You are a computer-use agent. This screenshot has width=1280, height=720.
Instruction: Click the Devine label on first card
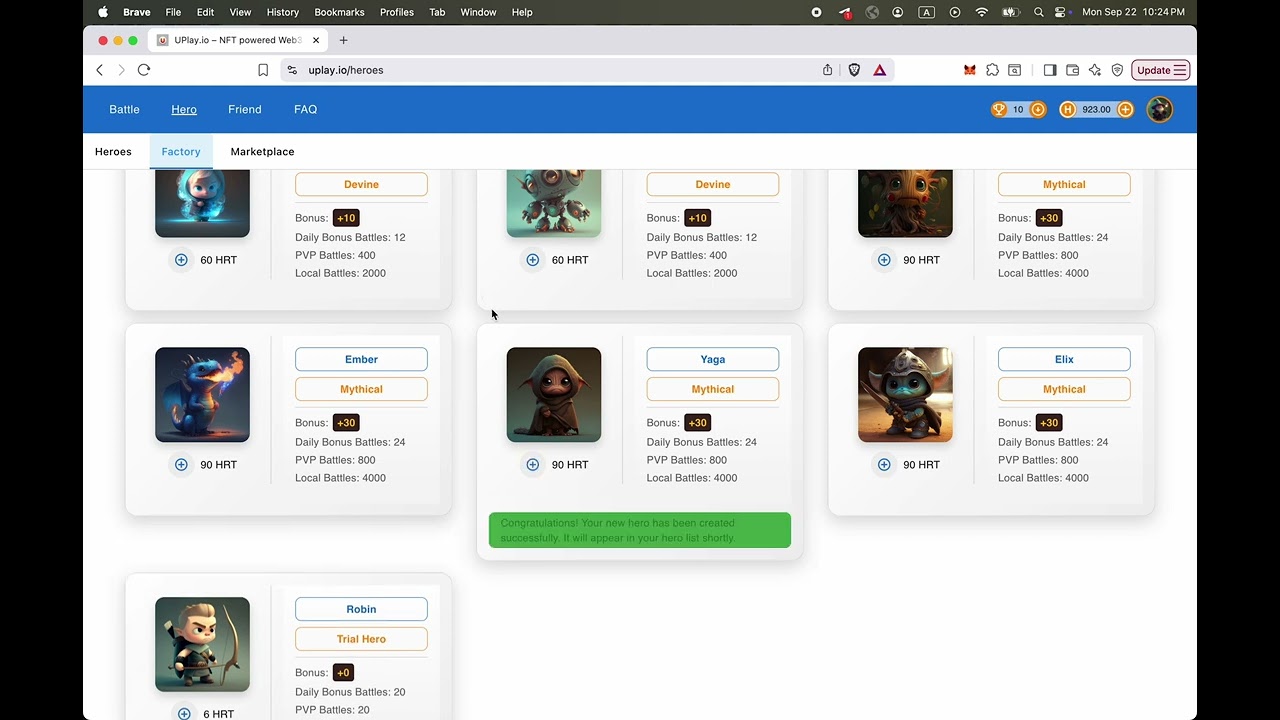pyautogui.click(x=361, y=184)
